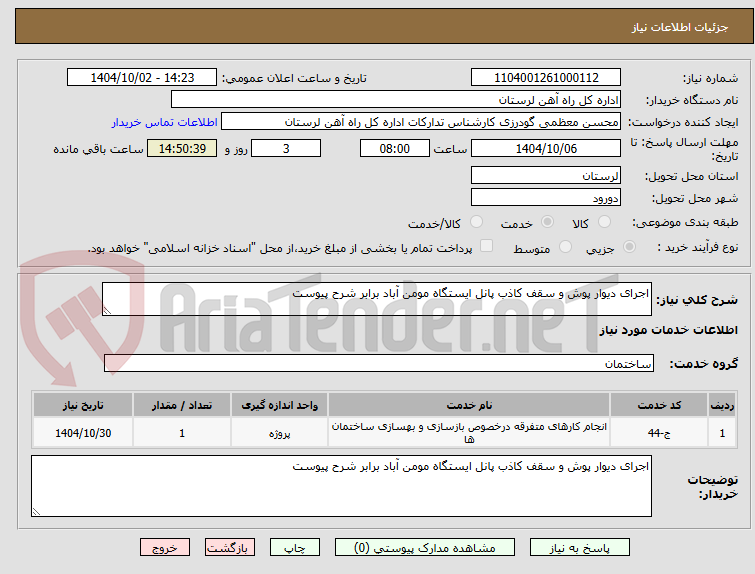Click the بازگشت back button
Viewport: 755px width, 574px height.
pyautogui.click(x=229, y=548)
